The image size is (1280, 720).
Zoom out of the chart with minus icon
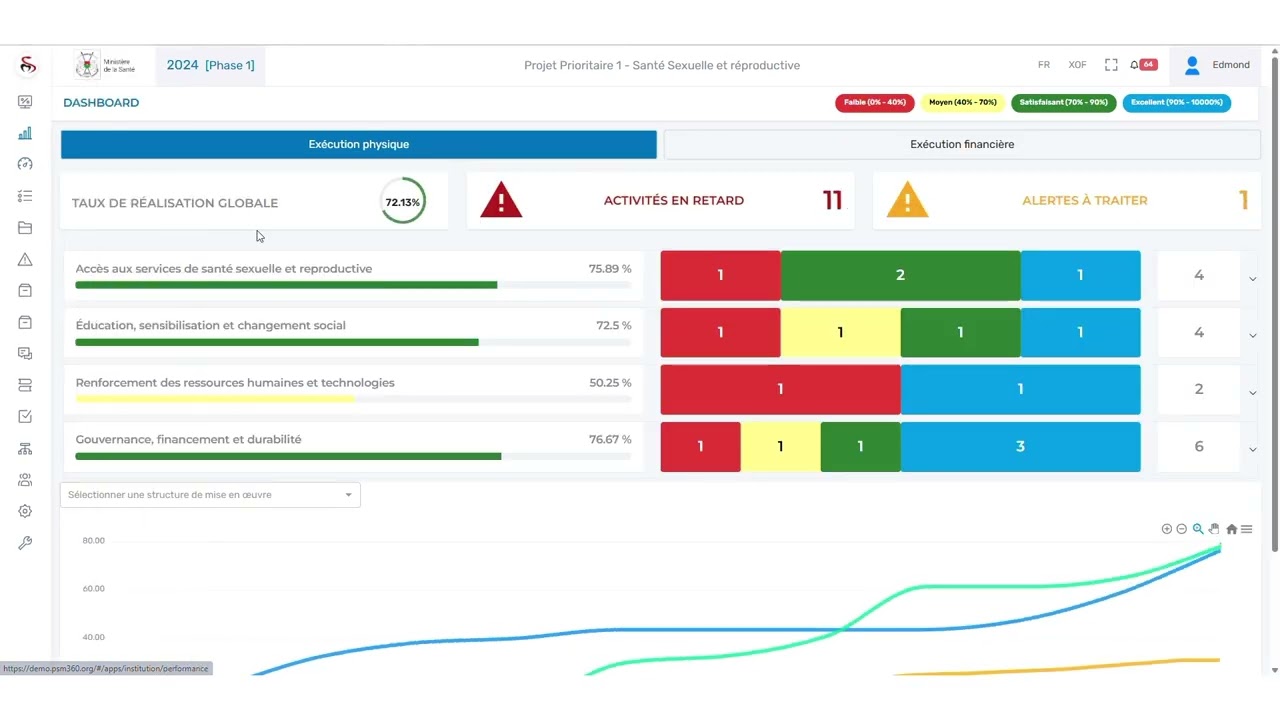pos(1181,529)
